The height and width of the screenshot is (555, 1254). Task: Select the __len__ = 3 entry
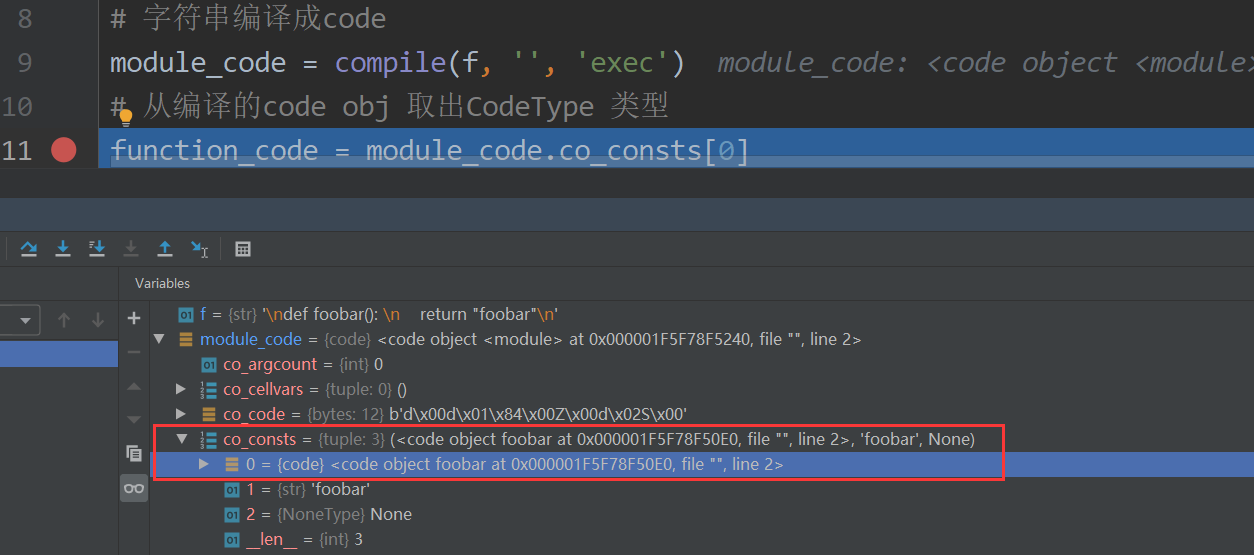pos(701,539)
